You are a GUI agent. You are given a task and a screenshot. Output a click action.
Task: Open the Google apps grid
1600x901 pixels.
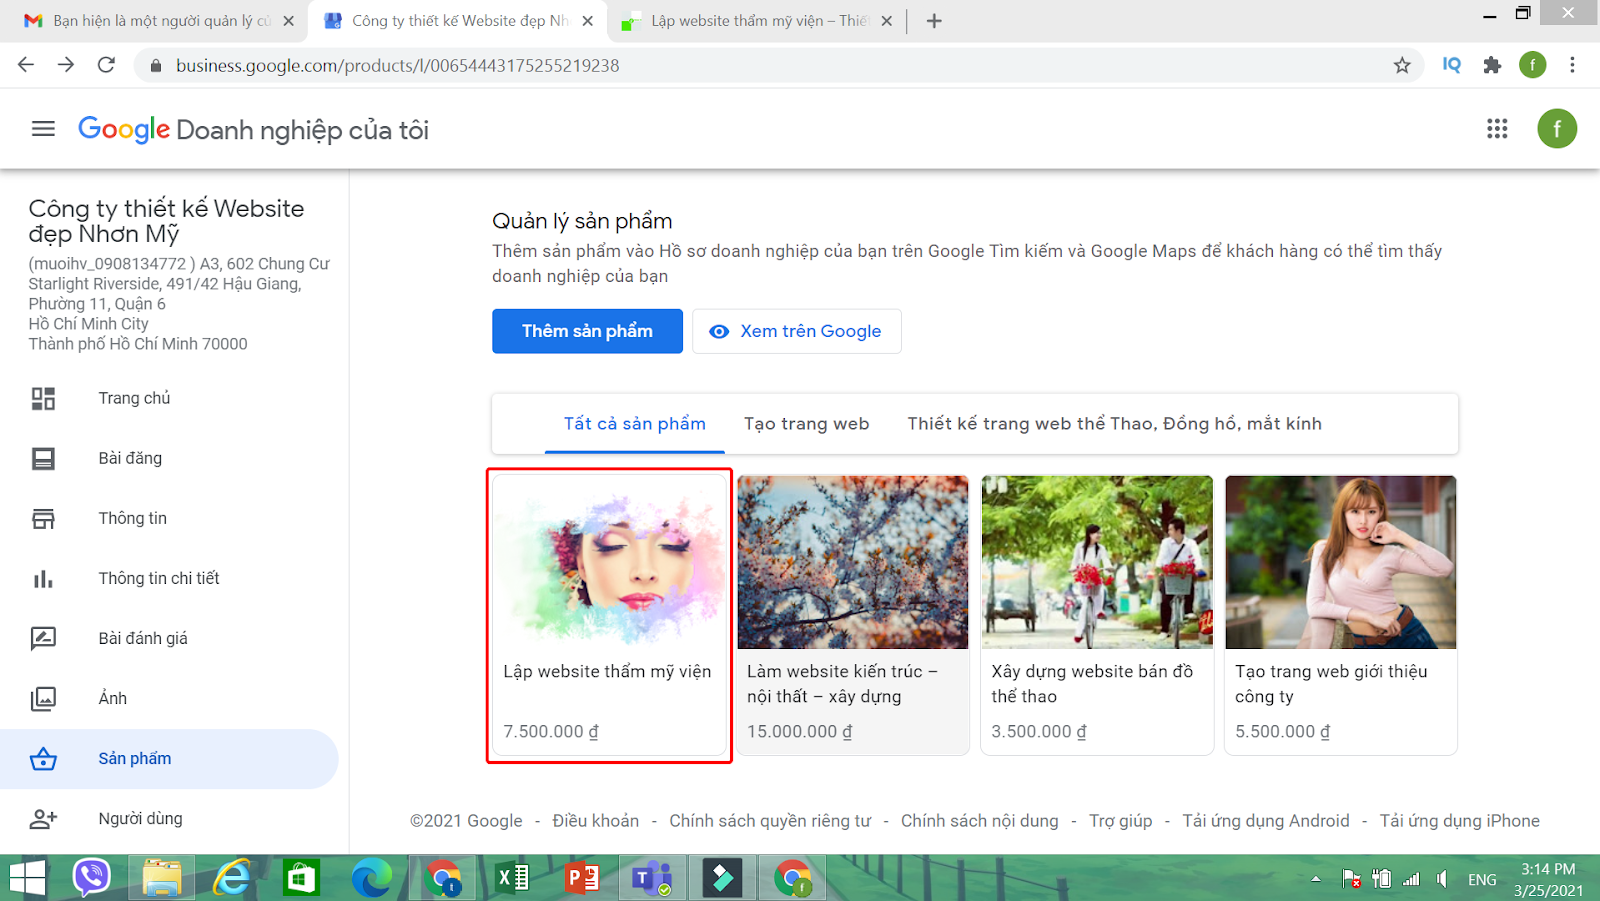(x=1497, y=129)
